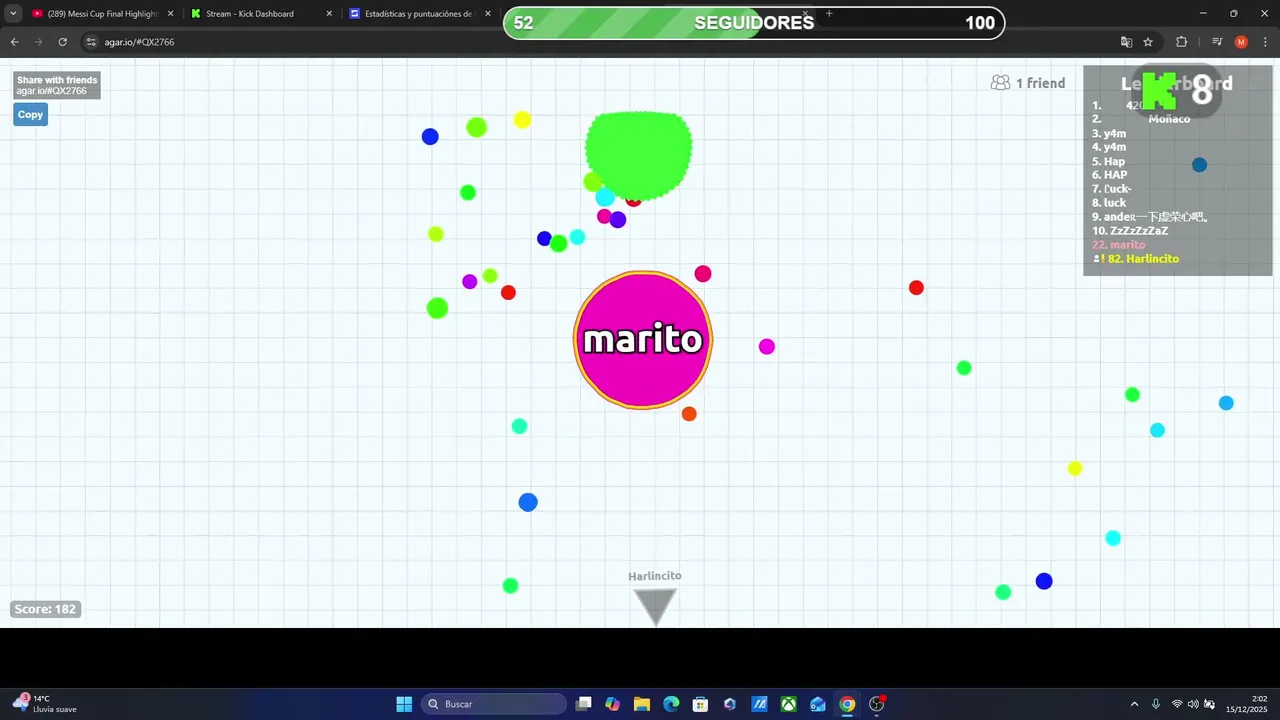The image size is (1280, 720).
Task: Switch to Google Chrome in the taskbar
Action: click(847, 704)
